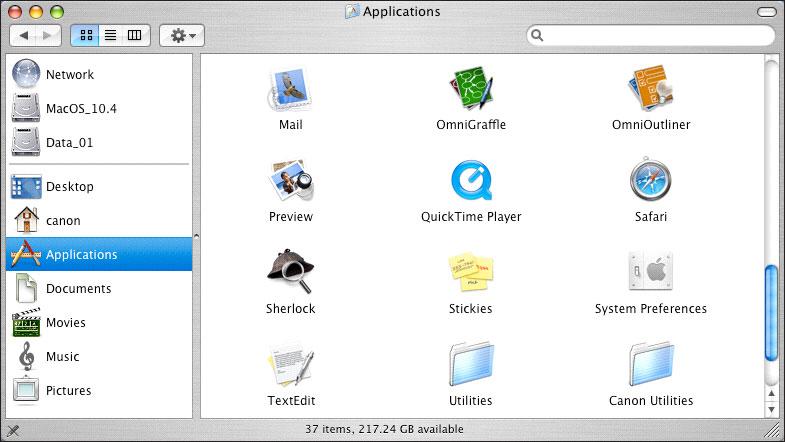Open Music in the sidebar
Screen dimensions: 785x442
99,356
